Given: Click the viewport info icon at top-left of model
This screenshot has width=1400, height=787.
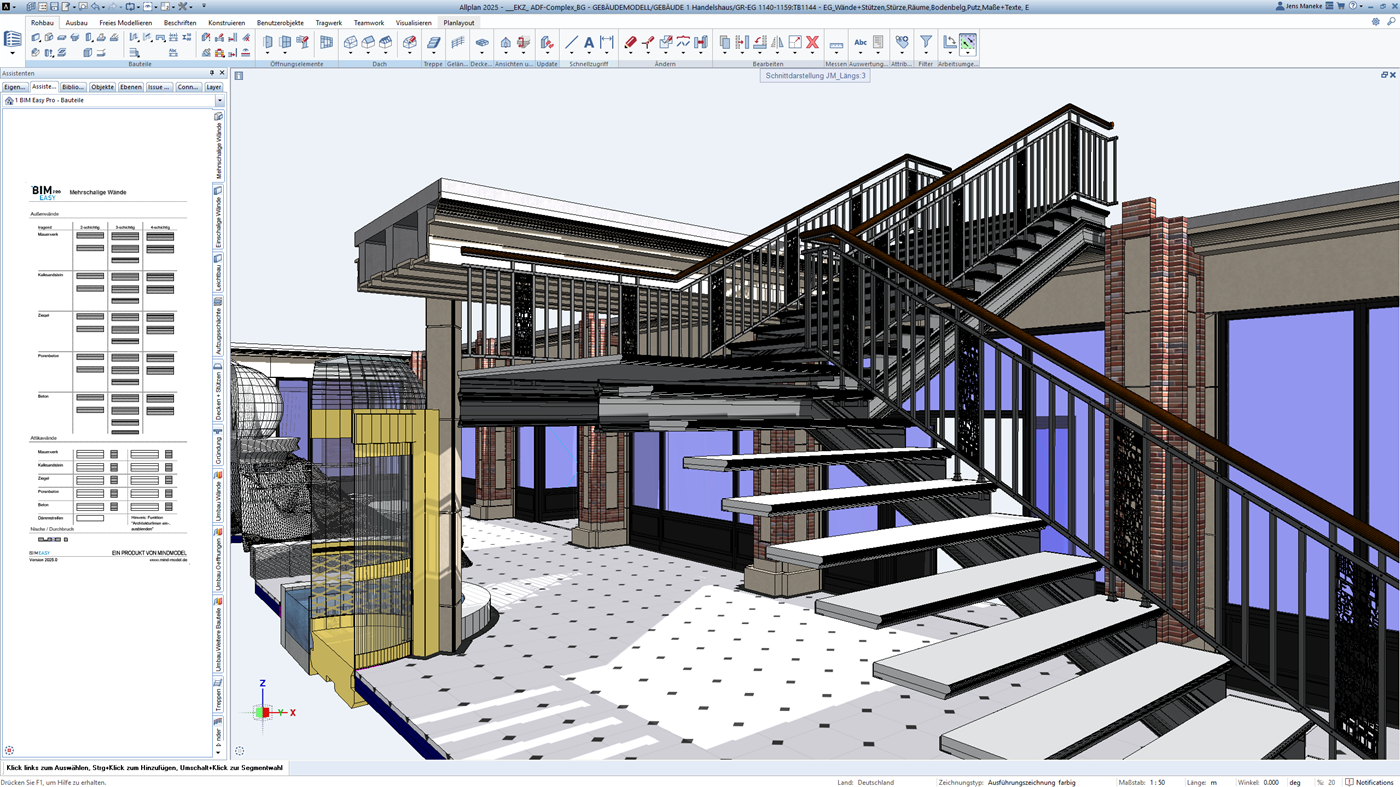Looking at the screenshot, I should [x=239, y=76].
